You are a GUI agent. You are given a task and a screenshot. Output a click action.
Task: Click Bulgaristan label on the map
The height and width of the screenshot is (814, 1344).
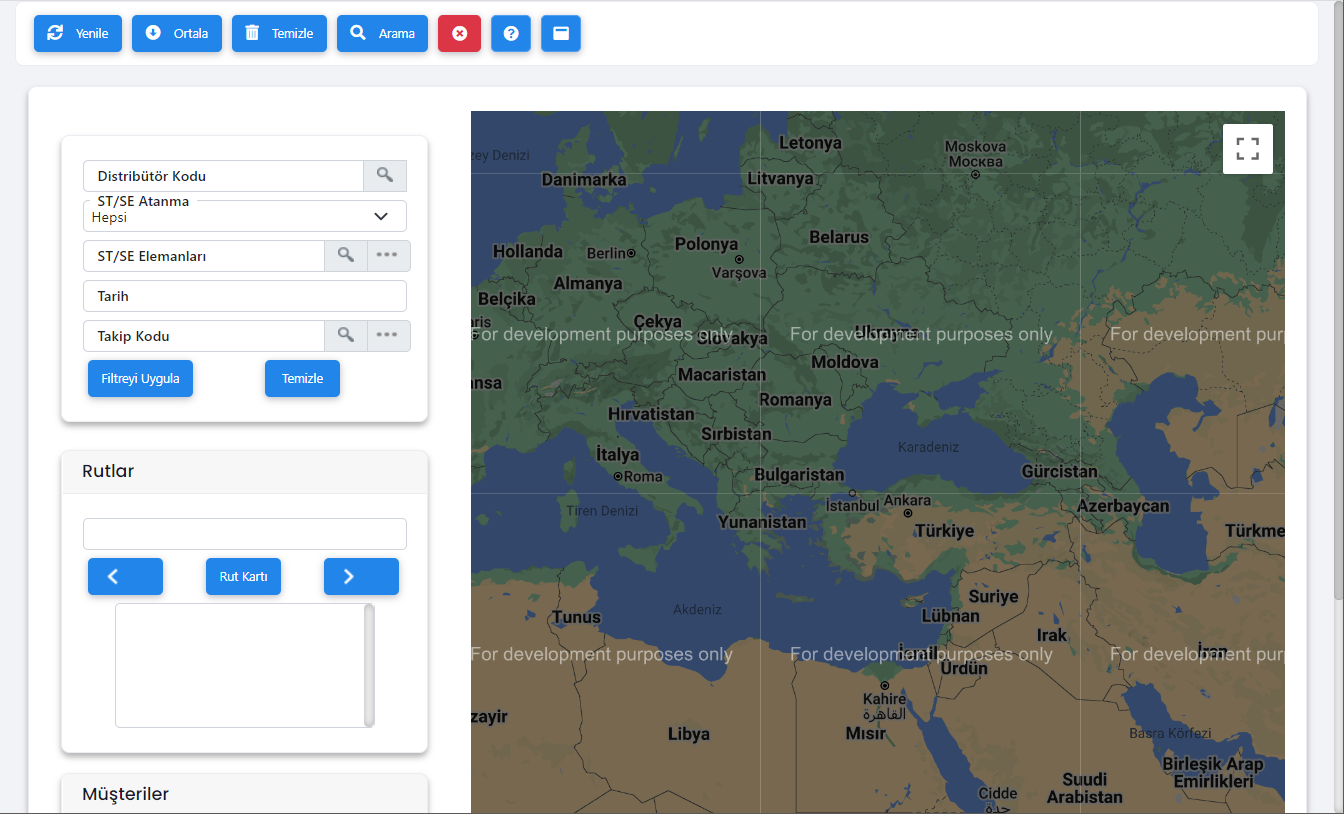point(799,474)
